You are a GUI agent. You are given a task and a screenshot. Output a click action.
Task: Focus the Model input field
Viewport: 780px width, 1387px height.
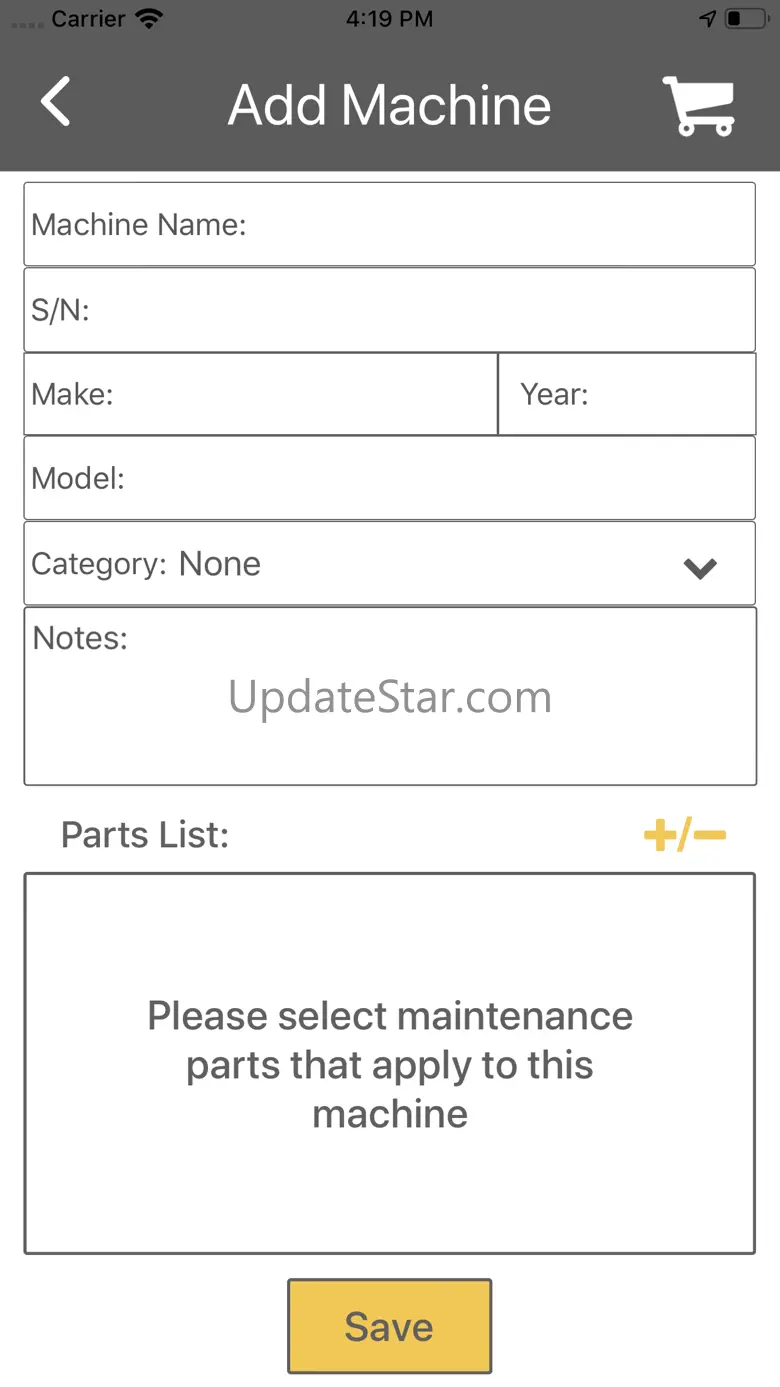390,478
